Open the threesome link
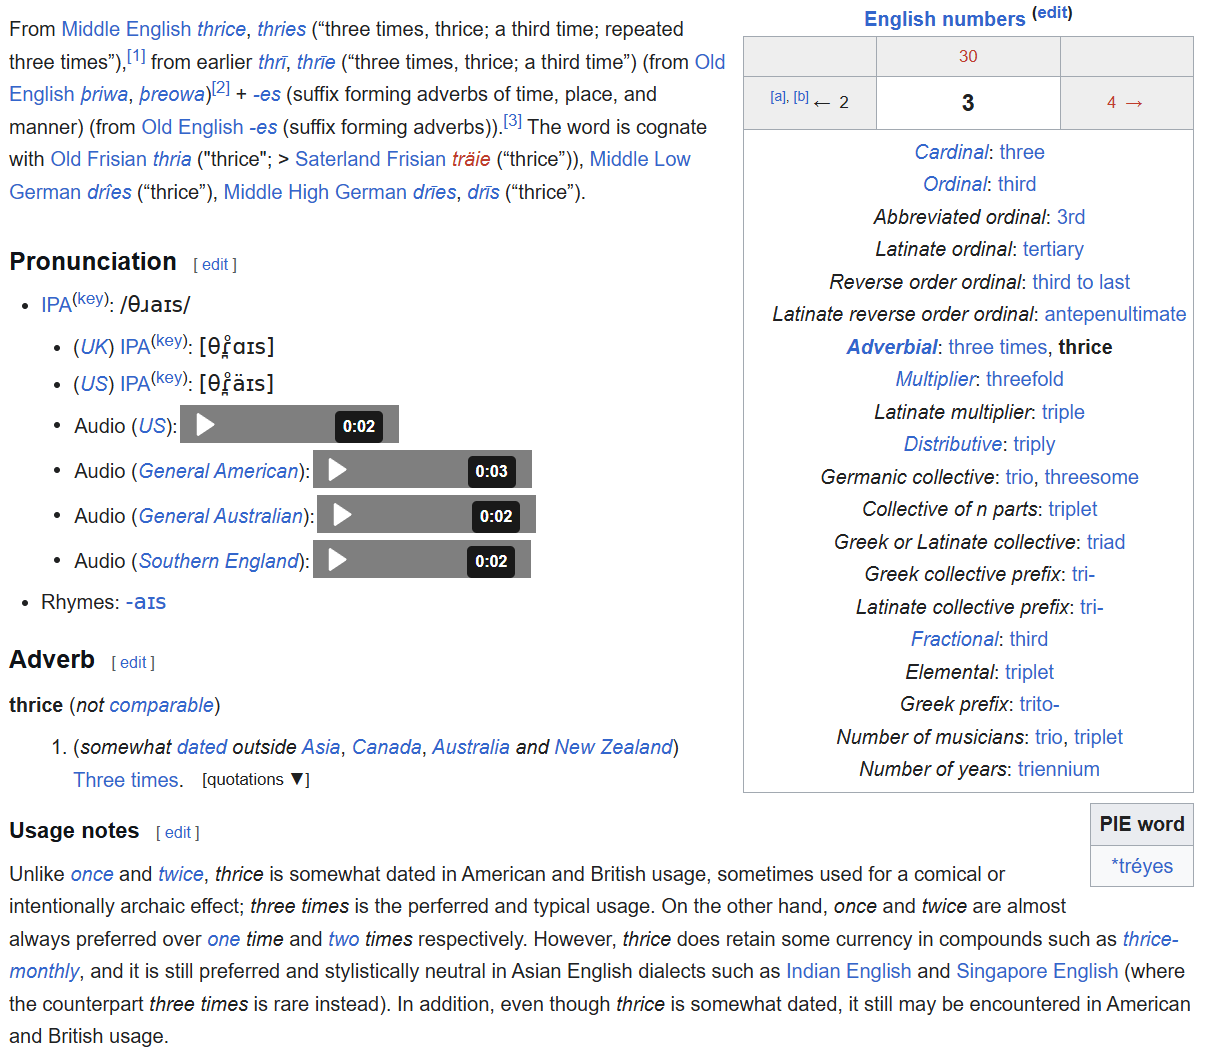This screenshot has height=1057, width=1219. pyautogui.click(x=1091, y=477)
